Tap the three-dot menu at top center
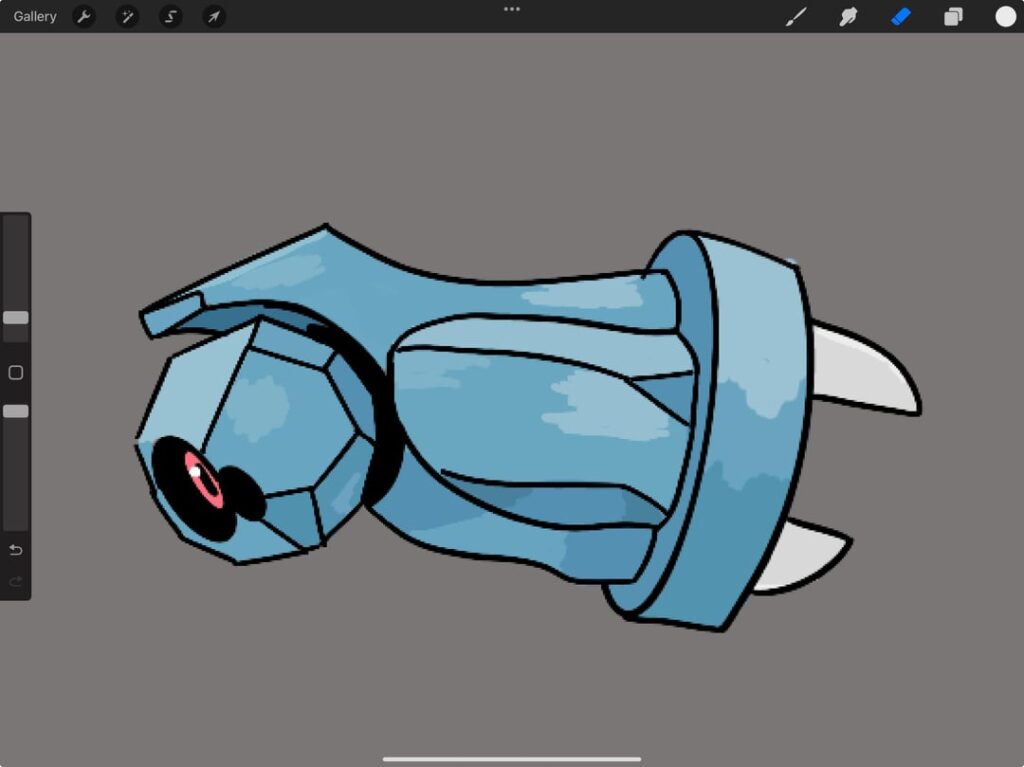Viewport: 1024px width, 767px height. coord(512,9)
